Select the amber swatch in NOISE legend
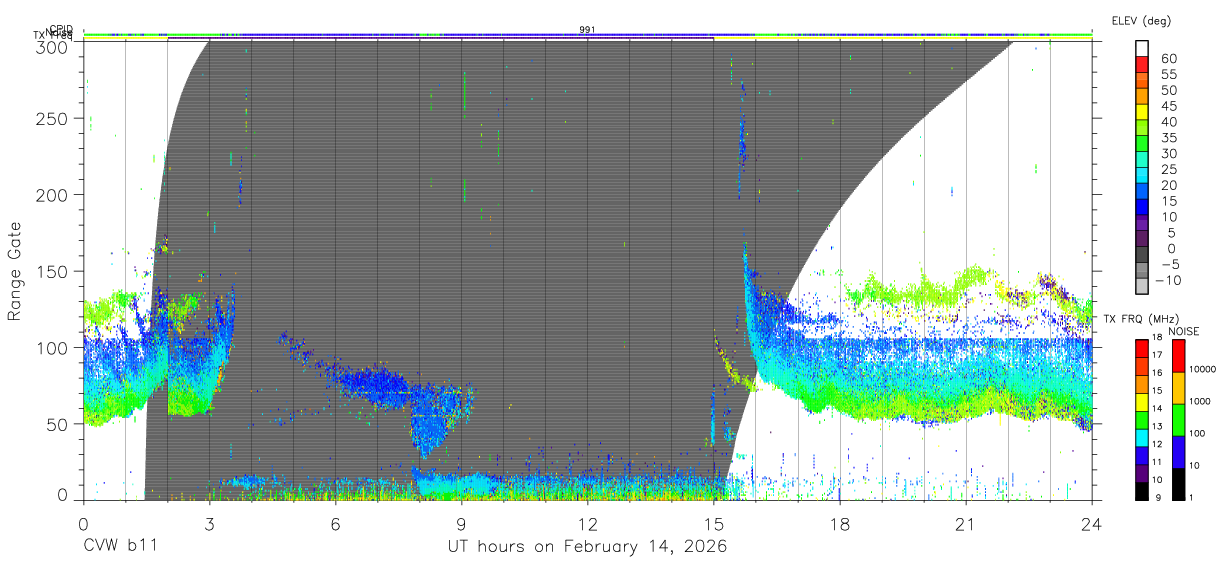 pyautogui.click(x=1178, y=387)
